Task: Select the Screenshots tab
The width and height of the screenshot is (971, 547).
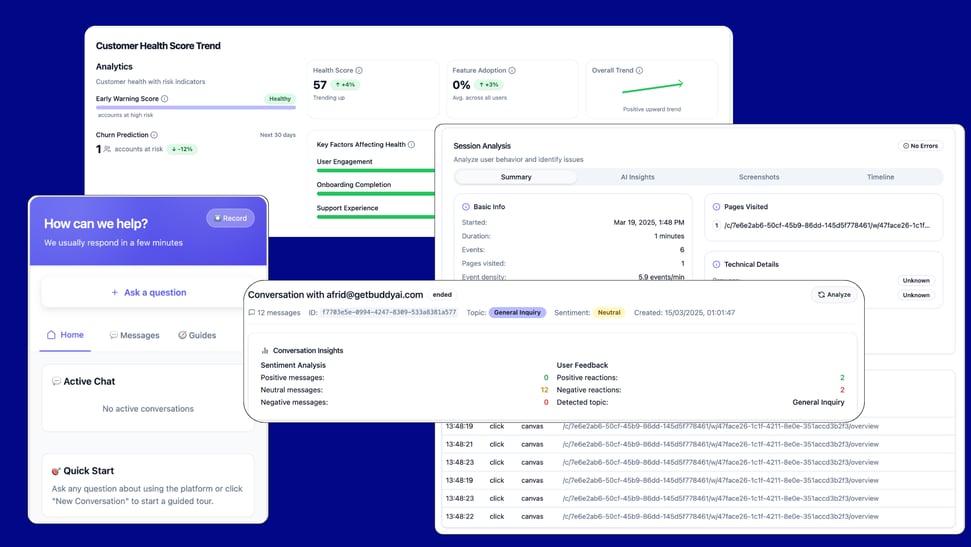Action: click(759, 177)
